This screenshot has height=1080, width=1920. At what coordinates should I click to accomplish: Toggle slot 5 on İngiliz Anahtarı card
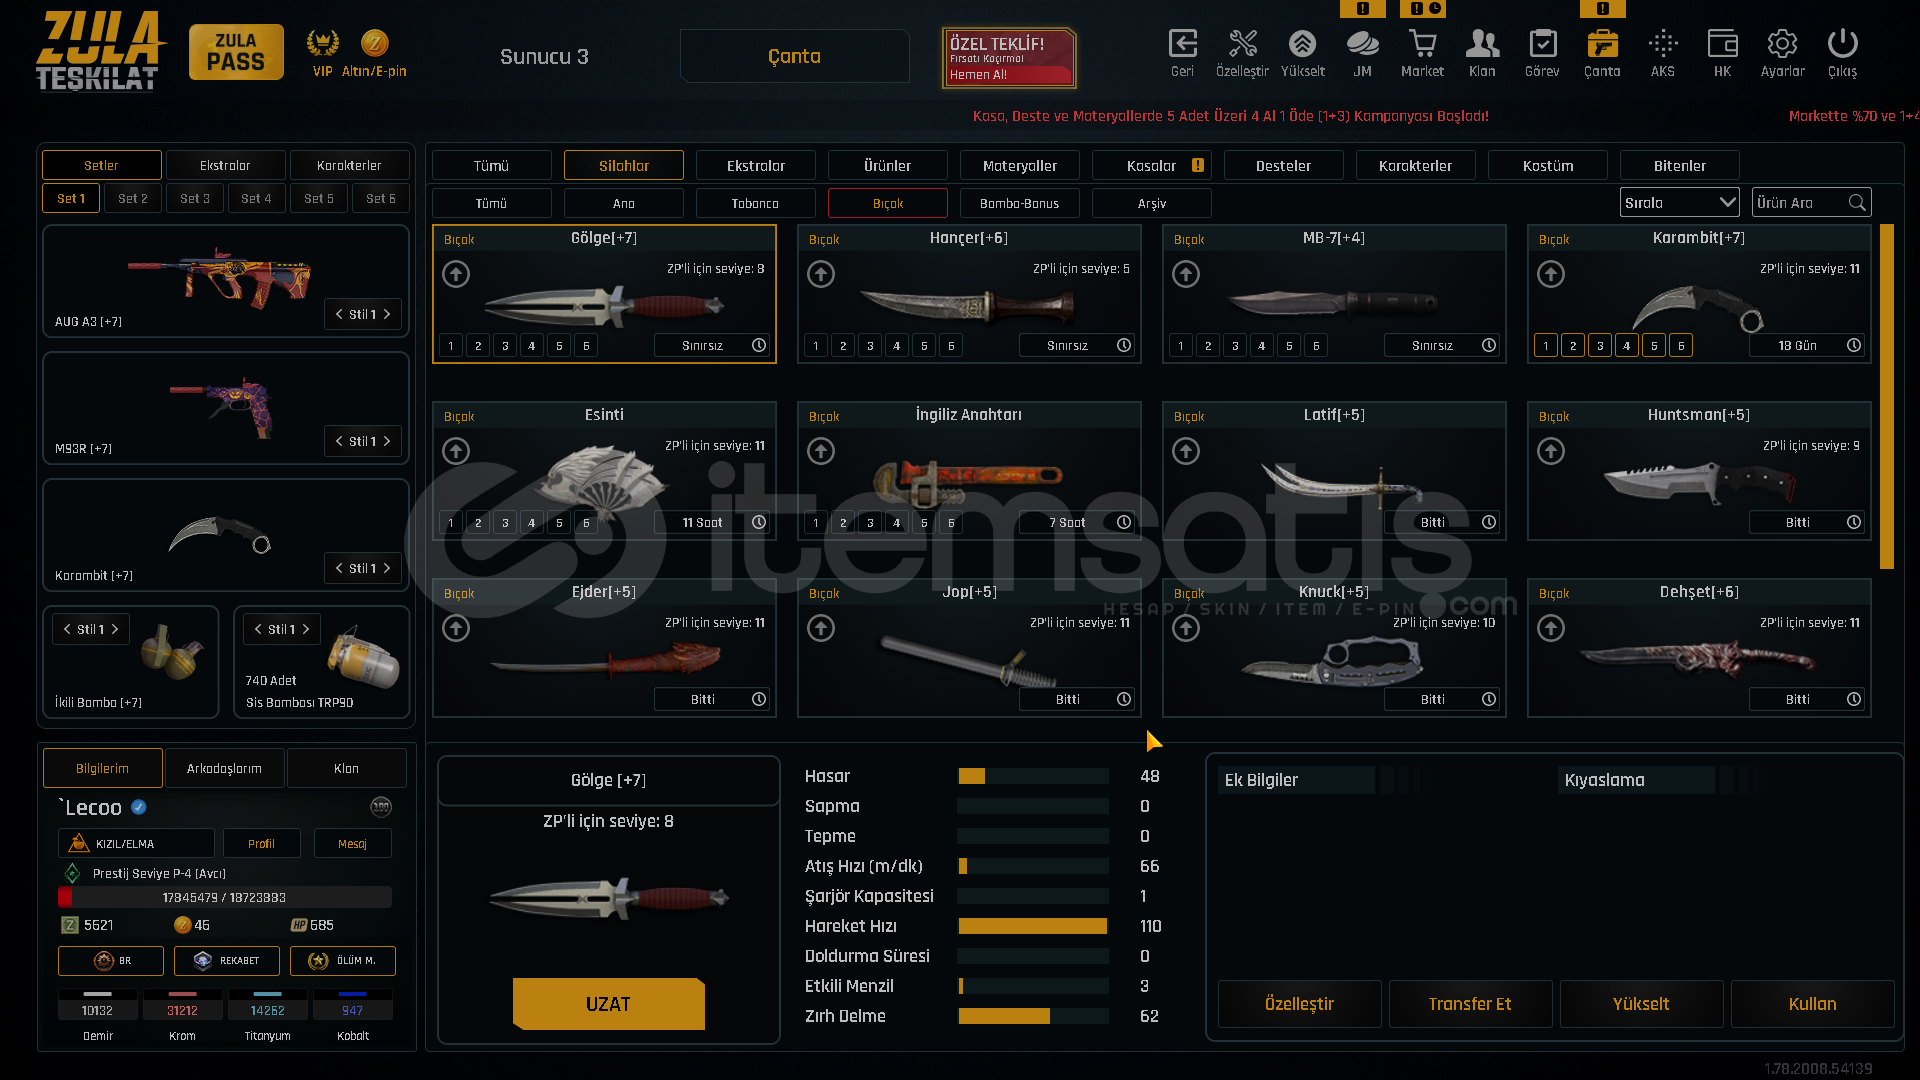coord(924,523)
